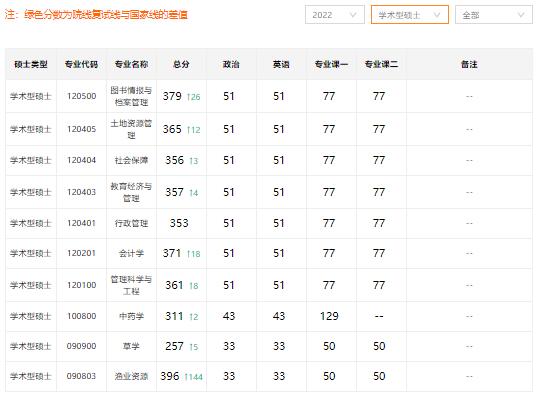Click major name 土地资源管理
Viewport: 539px width, 399px height.
pyautogui.click(x=131, y=129)
